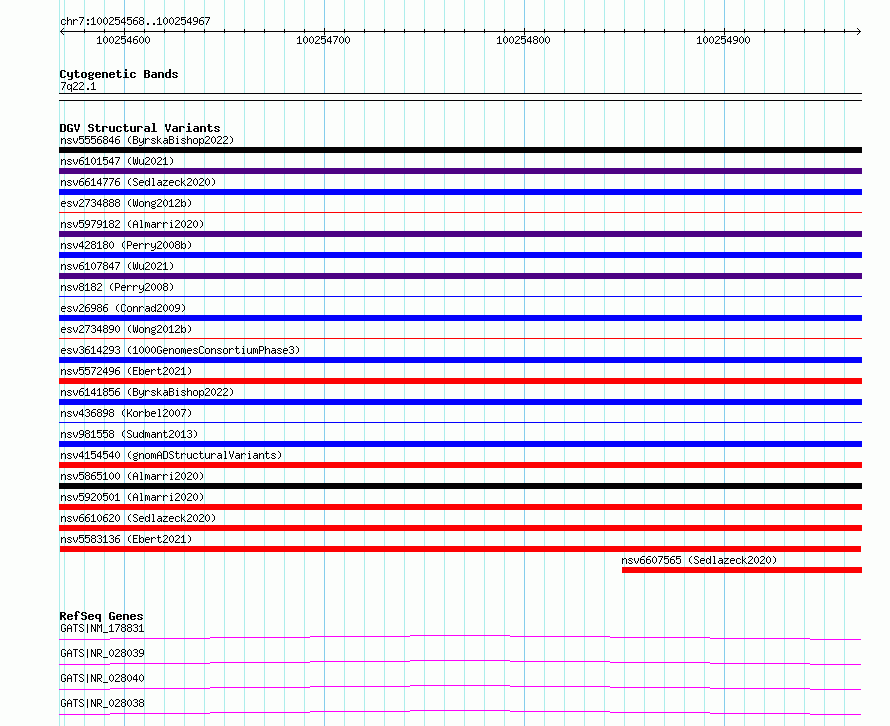The width and height of the screenshot is (890, 726).
Task: Open variant nsv6610620 (Sedlazeck2020) label
Action: (x=138, y=518)
